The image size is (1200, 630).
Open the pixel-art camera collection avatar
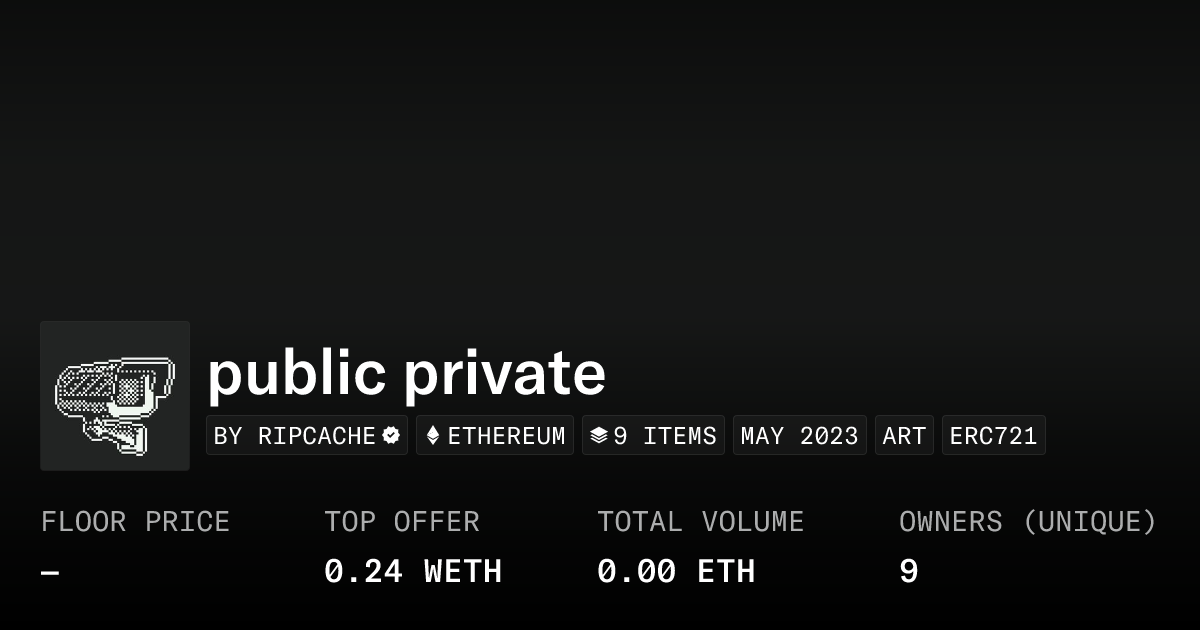(114, 395)
